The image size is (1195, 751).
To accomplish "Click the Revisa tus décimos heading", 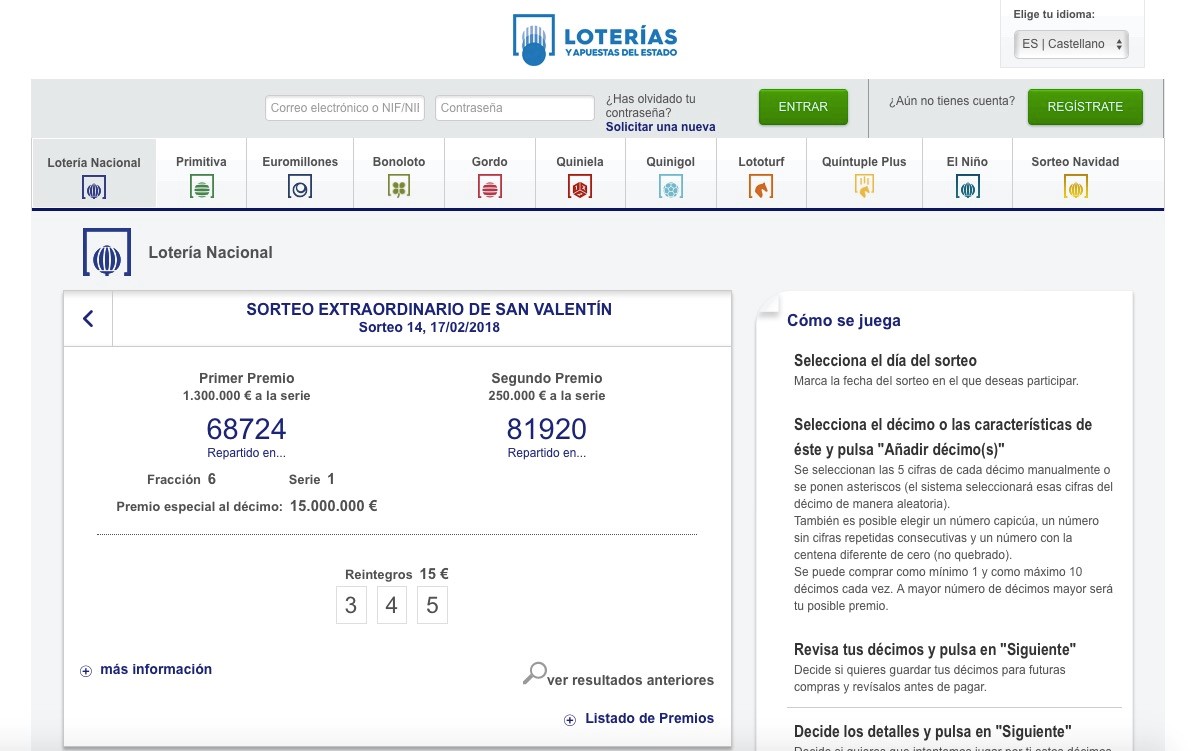I will [x=934, y=650].
